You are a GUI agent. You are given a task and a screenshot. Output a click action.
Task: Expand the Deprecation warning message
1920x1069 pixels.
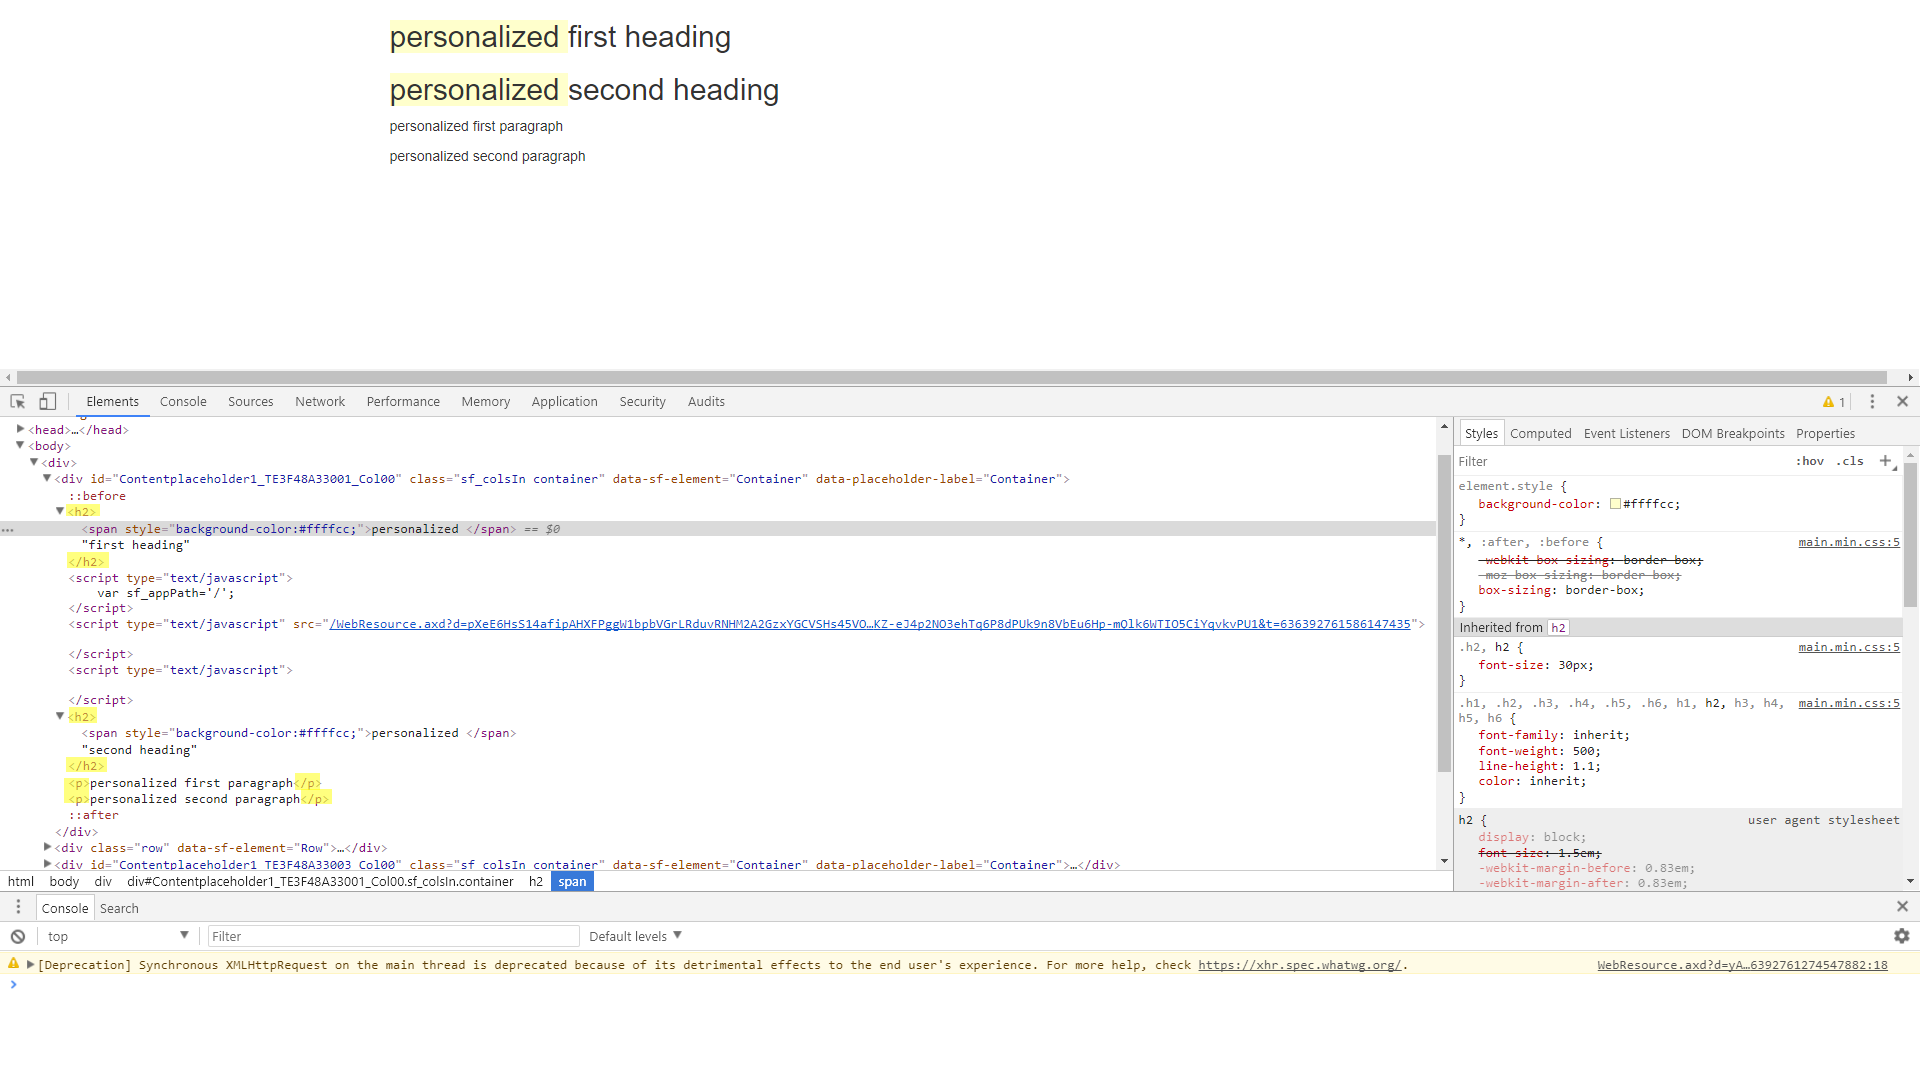(x=31, y=964)
